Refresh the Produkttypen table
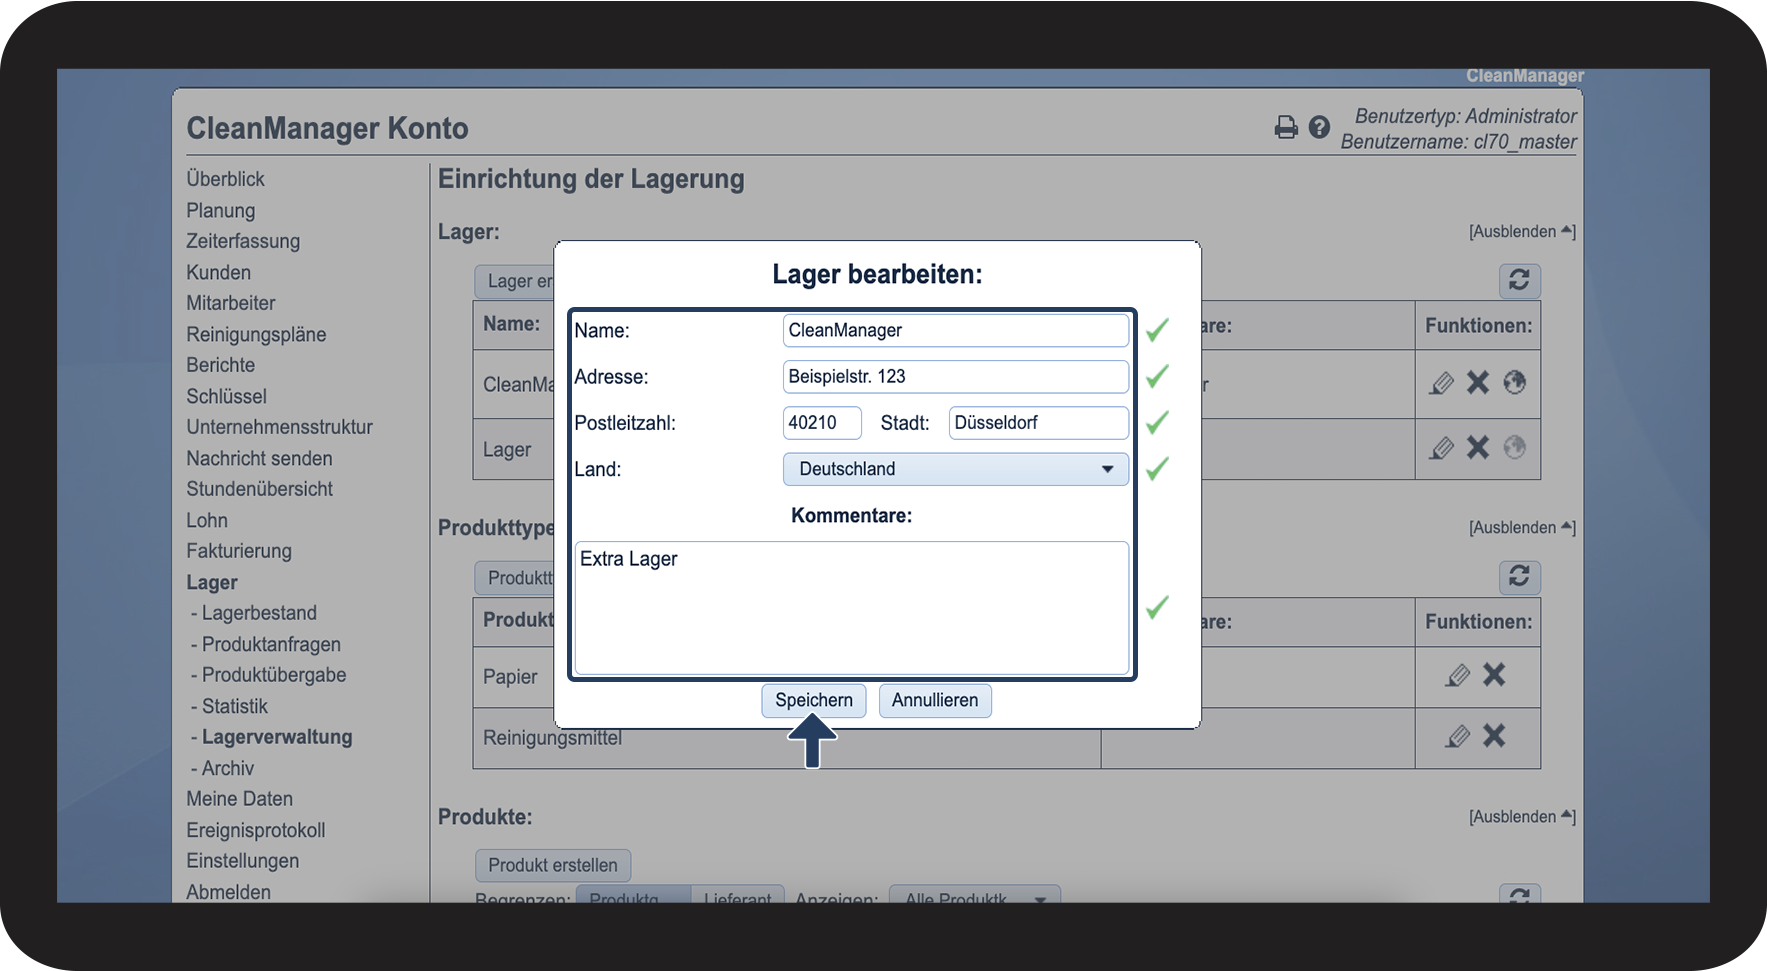Viewport: 1767px width, 971px height. tap(1519, 576)
